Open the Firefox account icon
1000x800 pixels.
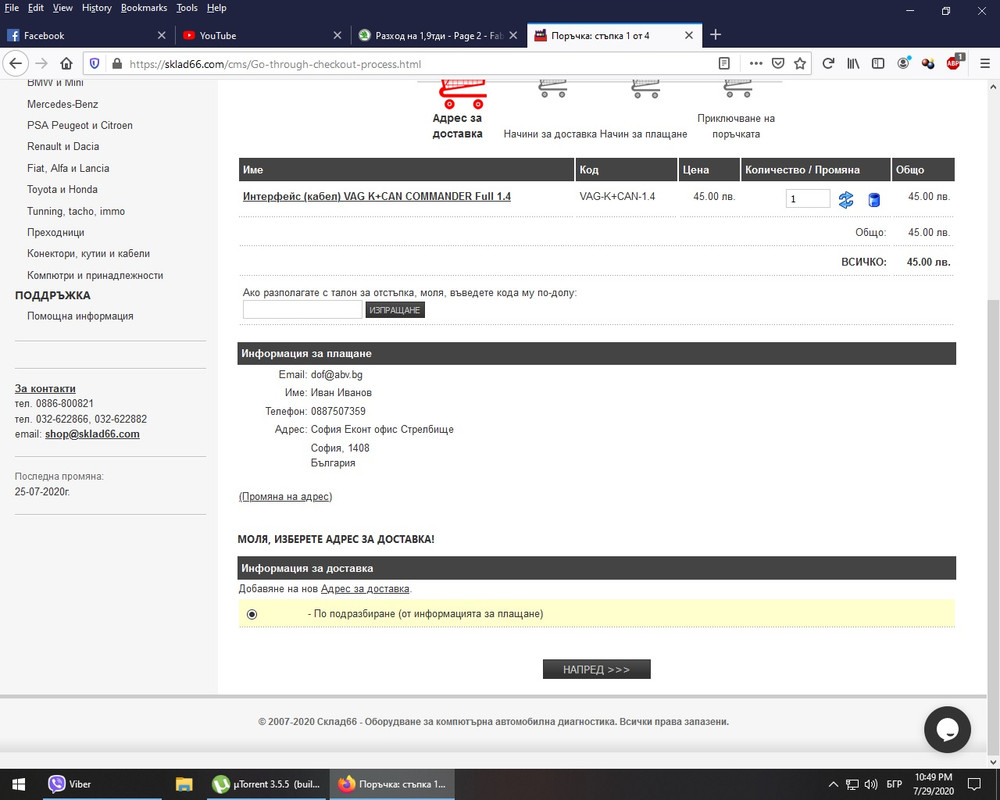tap(904, 63)
